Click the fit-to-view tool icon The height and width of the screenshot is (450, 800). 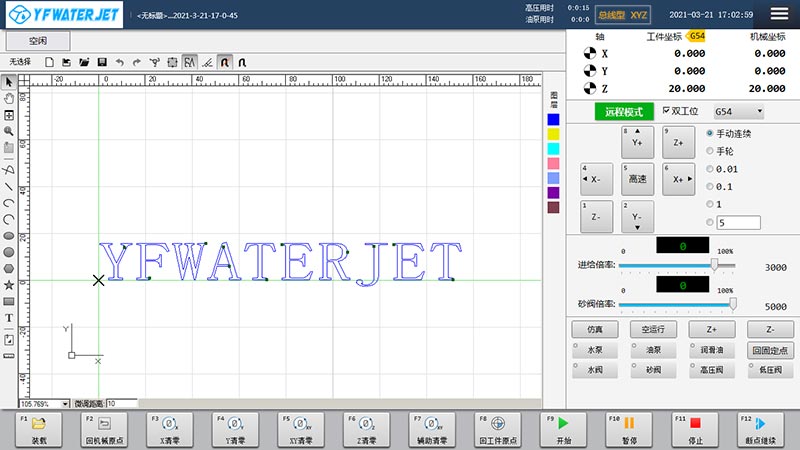click(9, 115)
